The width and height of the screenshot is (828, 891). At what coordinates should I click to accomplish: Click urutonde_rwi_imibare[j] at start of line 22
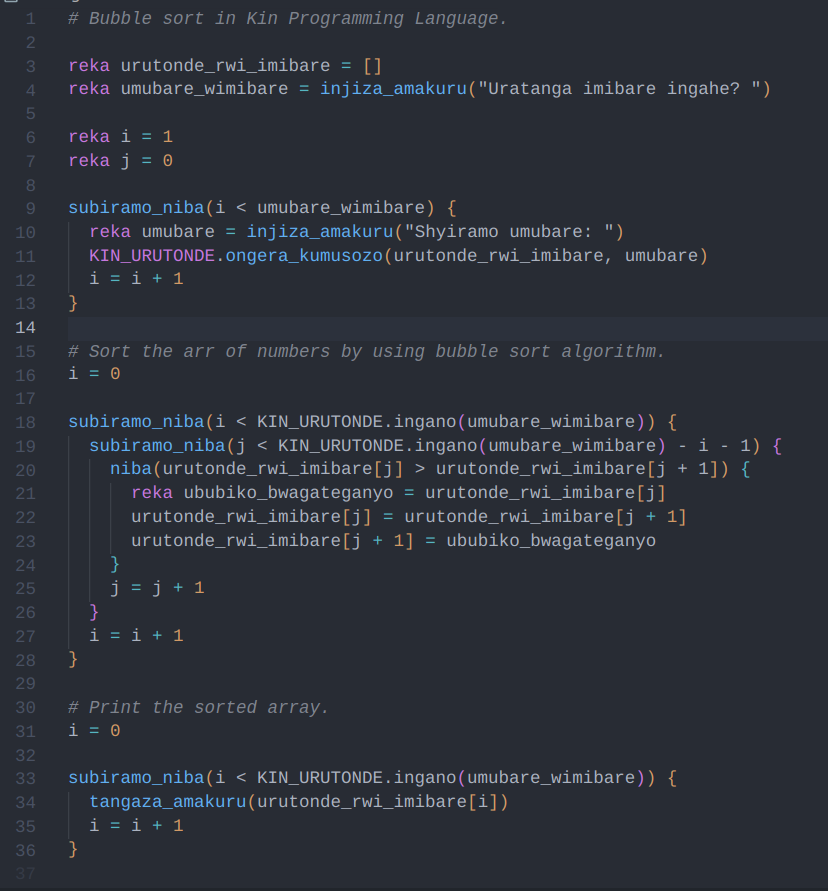[x=251, y=517]
